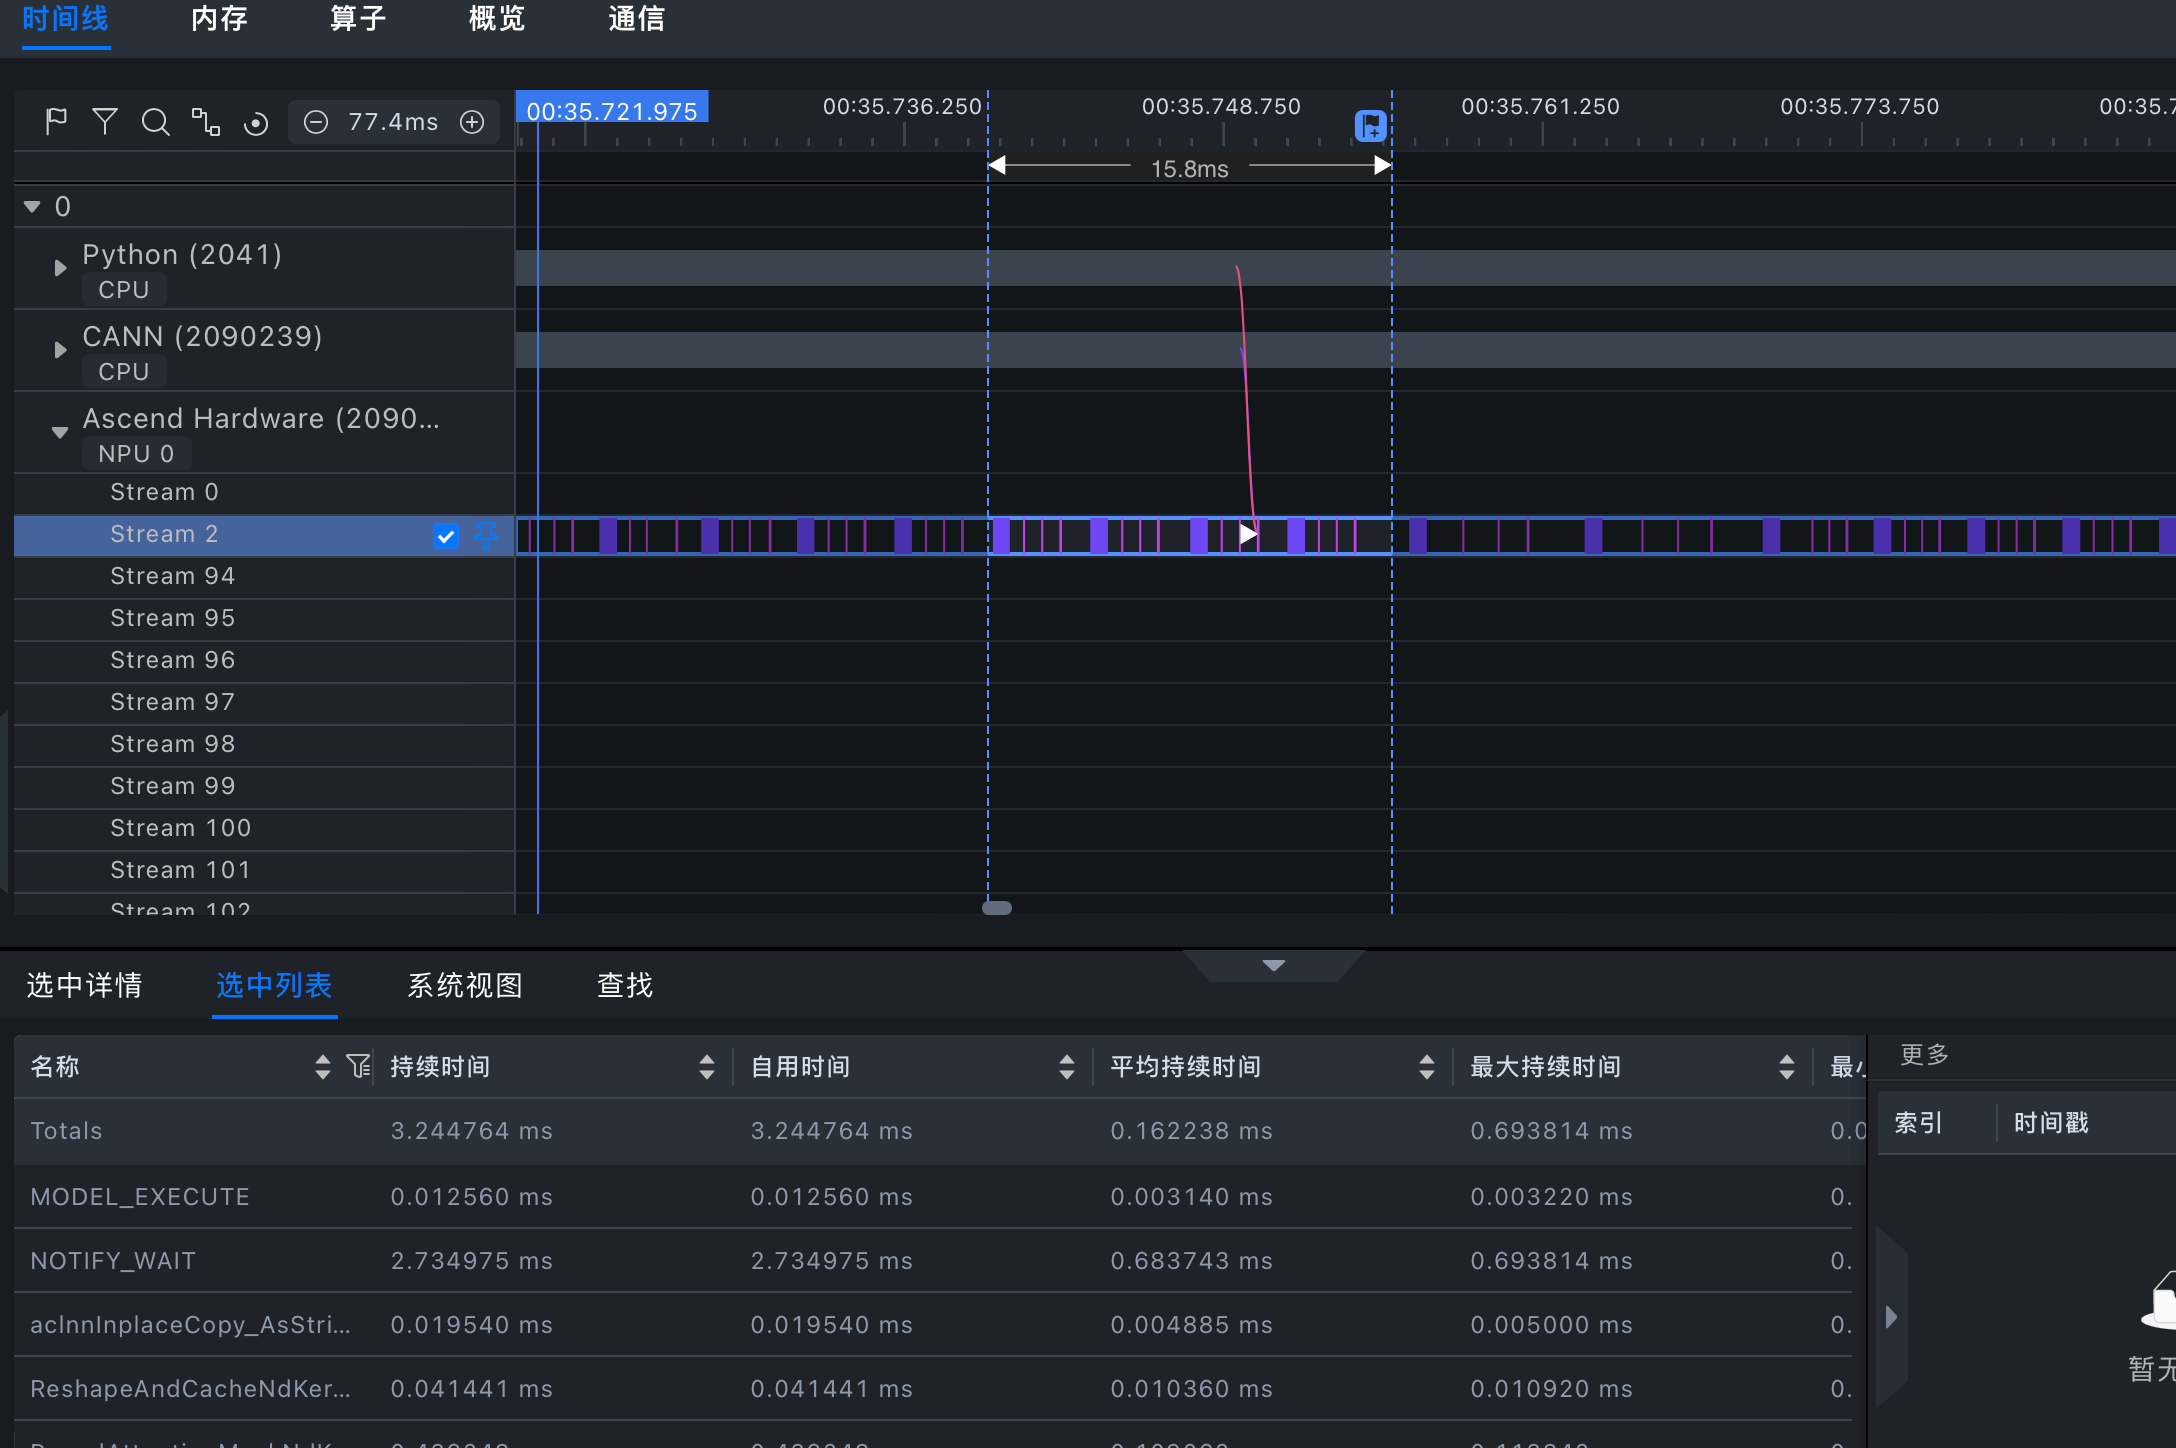Zoom in with the plus button
The image size is (2176, 1448).
[472, 122]
